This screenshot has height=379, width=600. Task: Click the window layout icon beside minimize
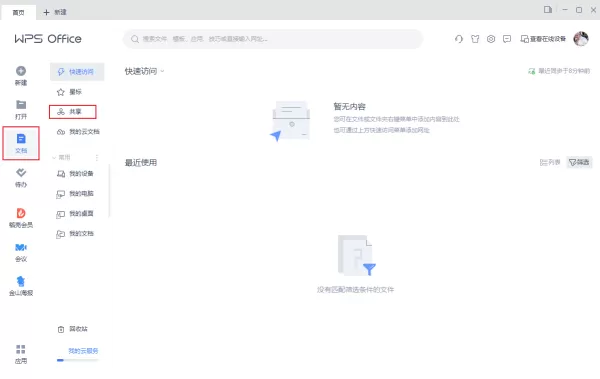click(548, 10)
